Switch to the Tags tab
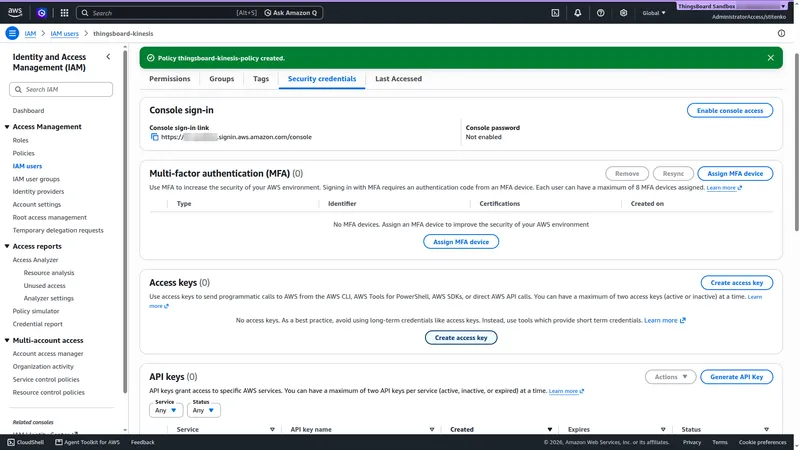This screenshot has height=450, width=800. 261,79
